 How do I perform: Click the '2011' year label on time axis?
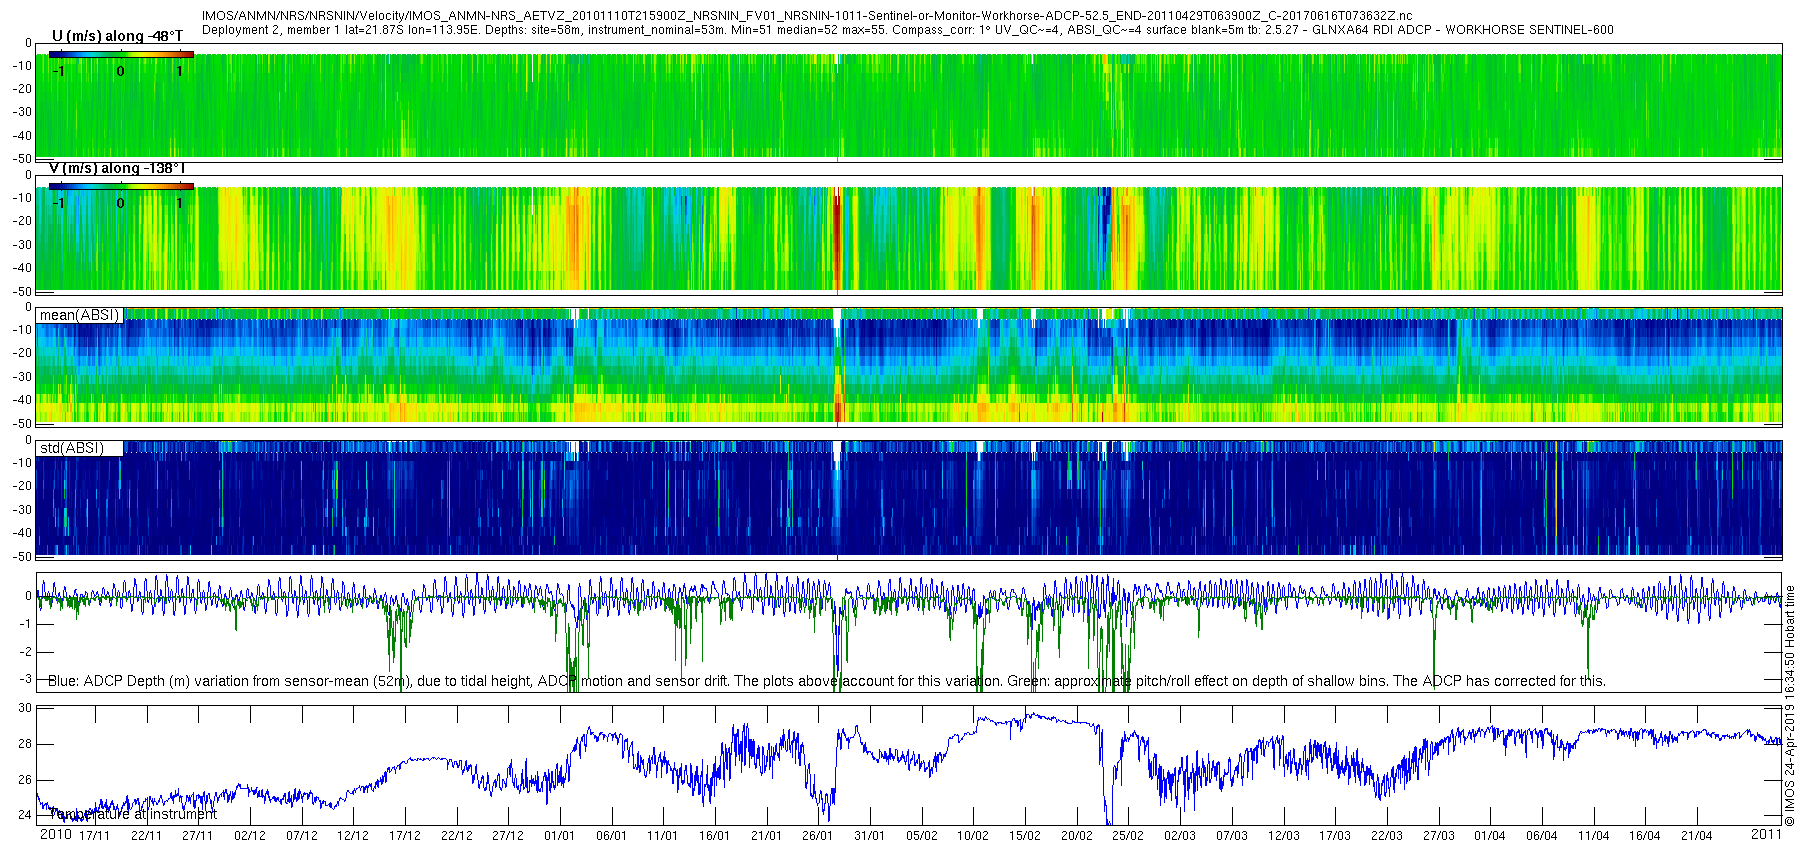pyautogui.click(x=1766, y=834)
